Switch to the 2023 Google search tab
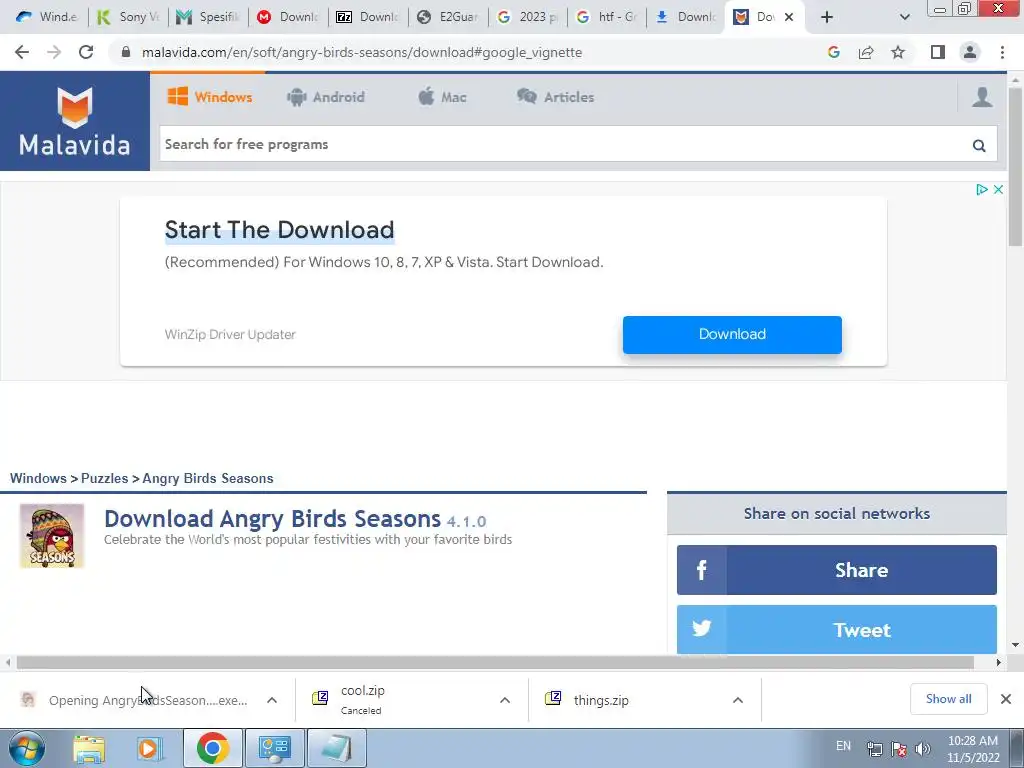Screen dimensions: 1024x768 (528, 17)
